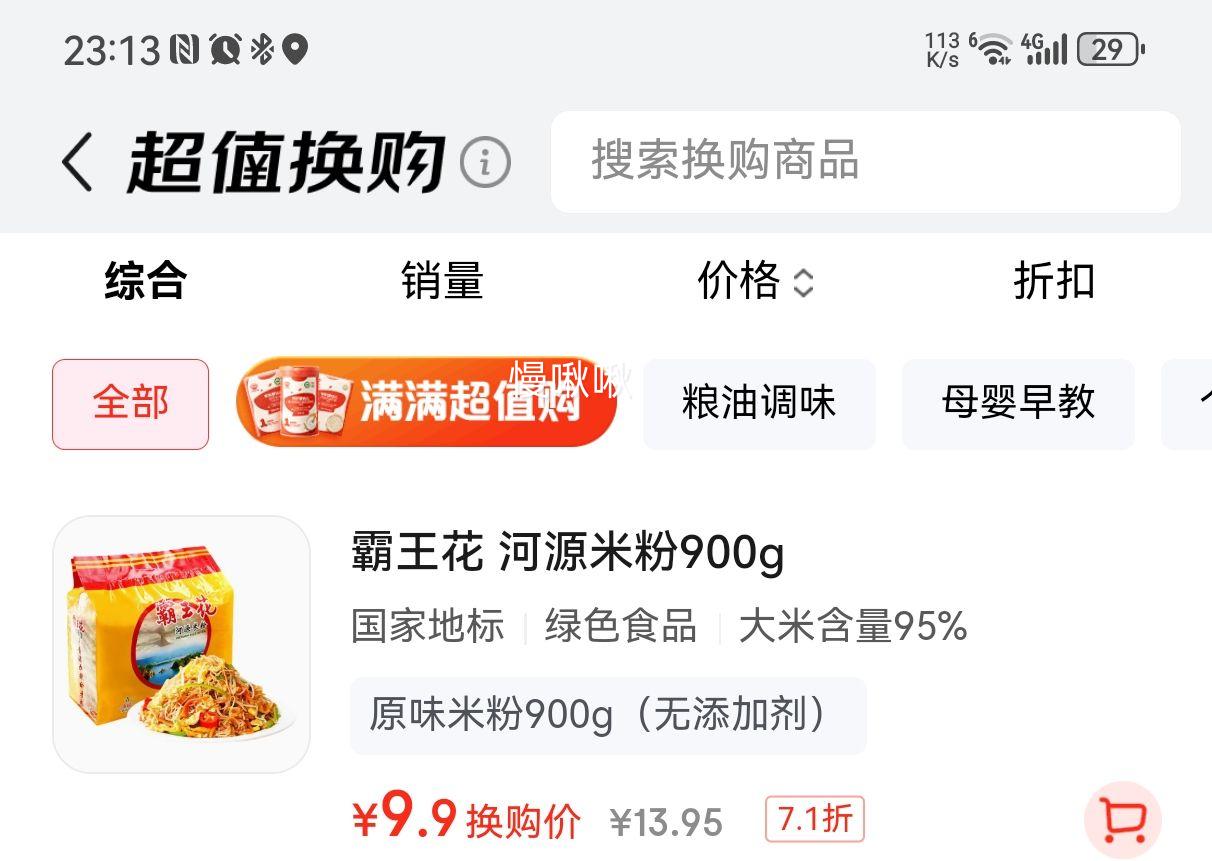Image resolution: width=1212 pixels, height=861 pixels.
Task: Select the 综合 sorting tab
Action: click(146, 281)
